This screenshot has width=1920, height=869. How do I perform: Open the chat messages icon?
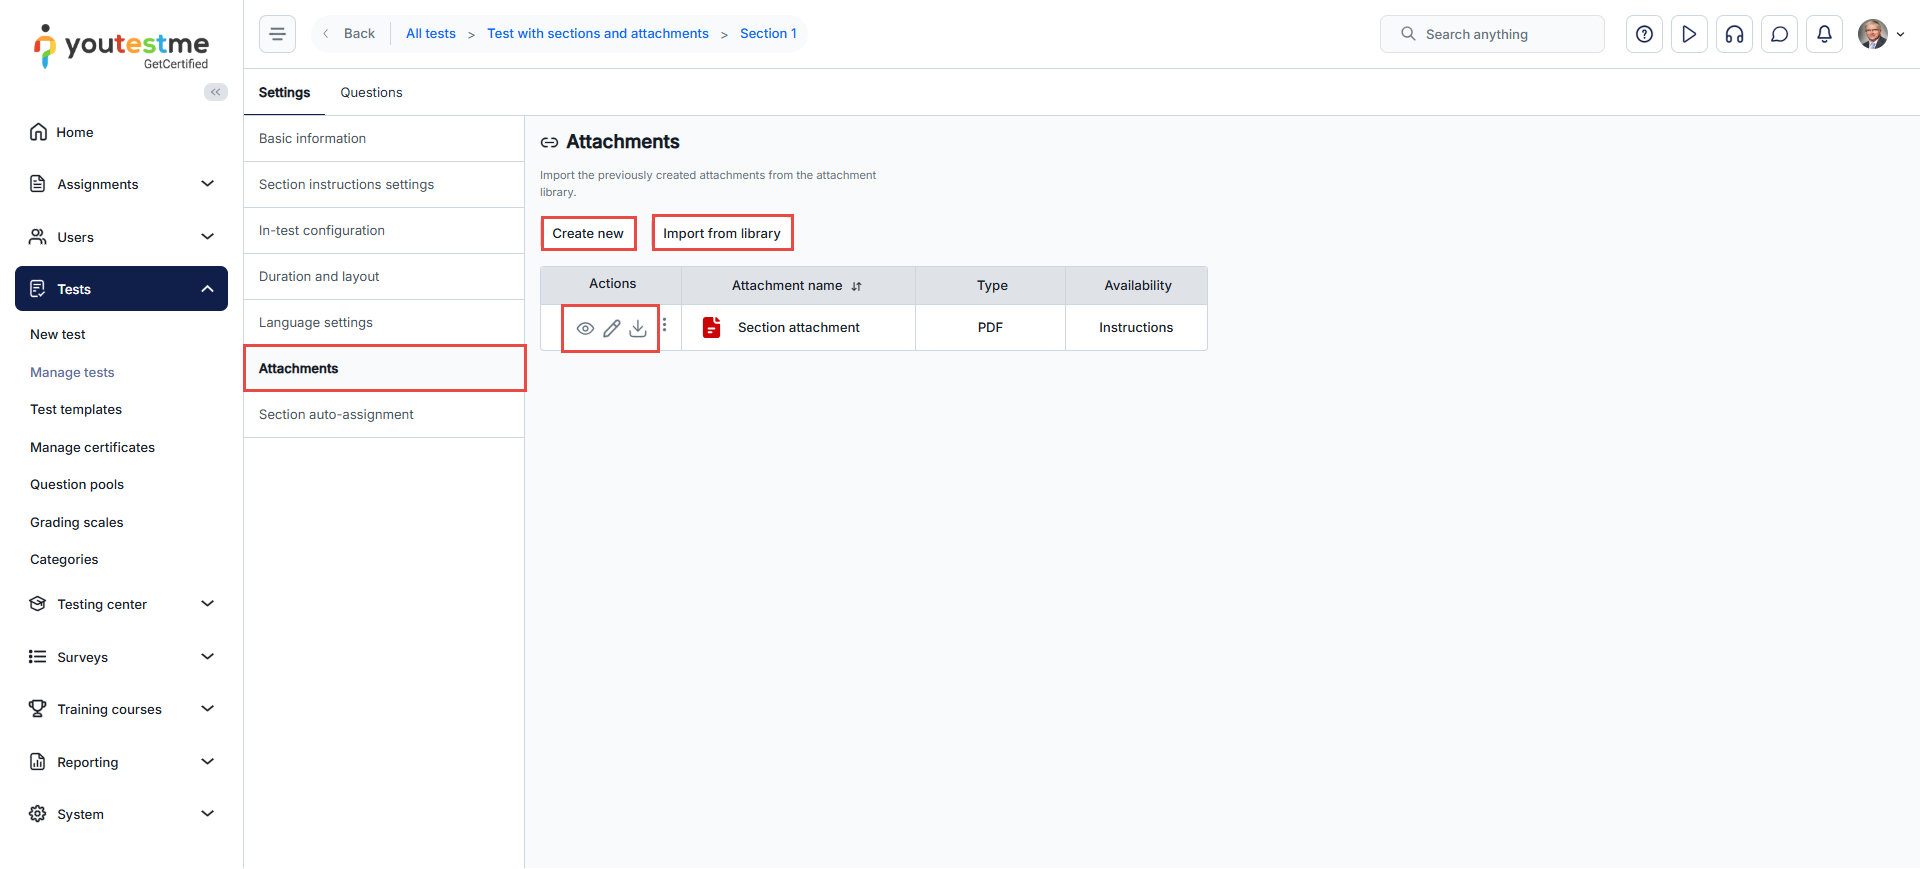pos(1779,34)
